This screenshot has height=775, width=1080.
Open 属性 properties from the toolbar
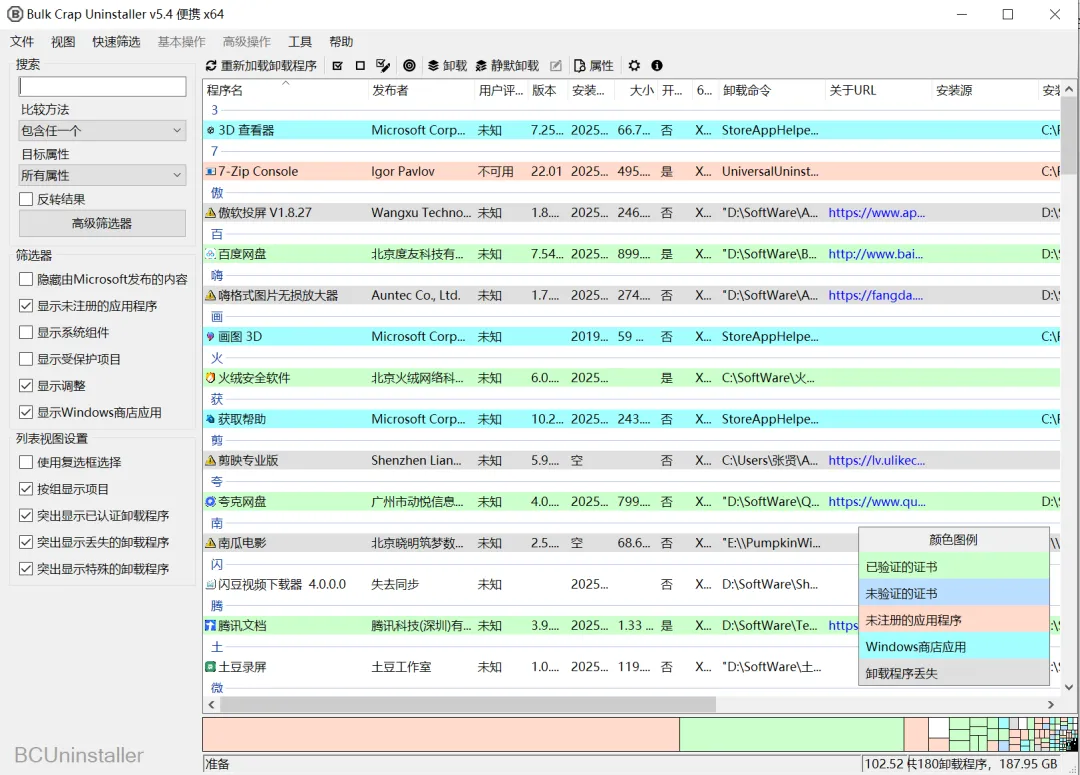[594, 65]
